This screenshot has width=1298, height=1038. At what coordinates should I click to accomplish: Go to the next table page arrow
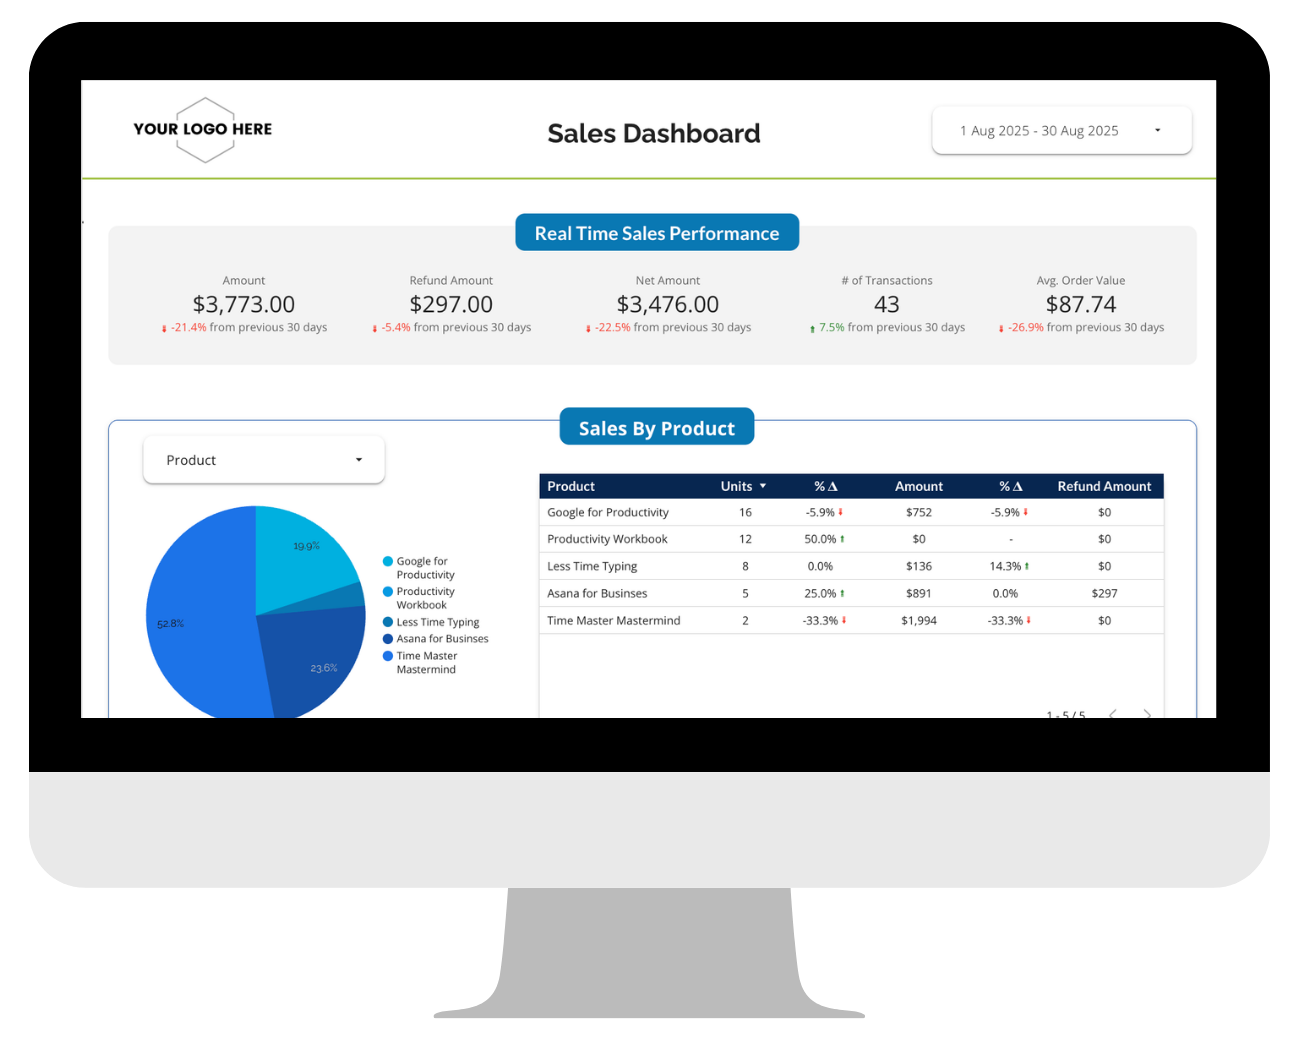point(1147,713)
